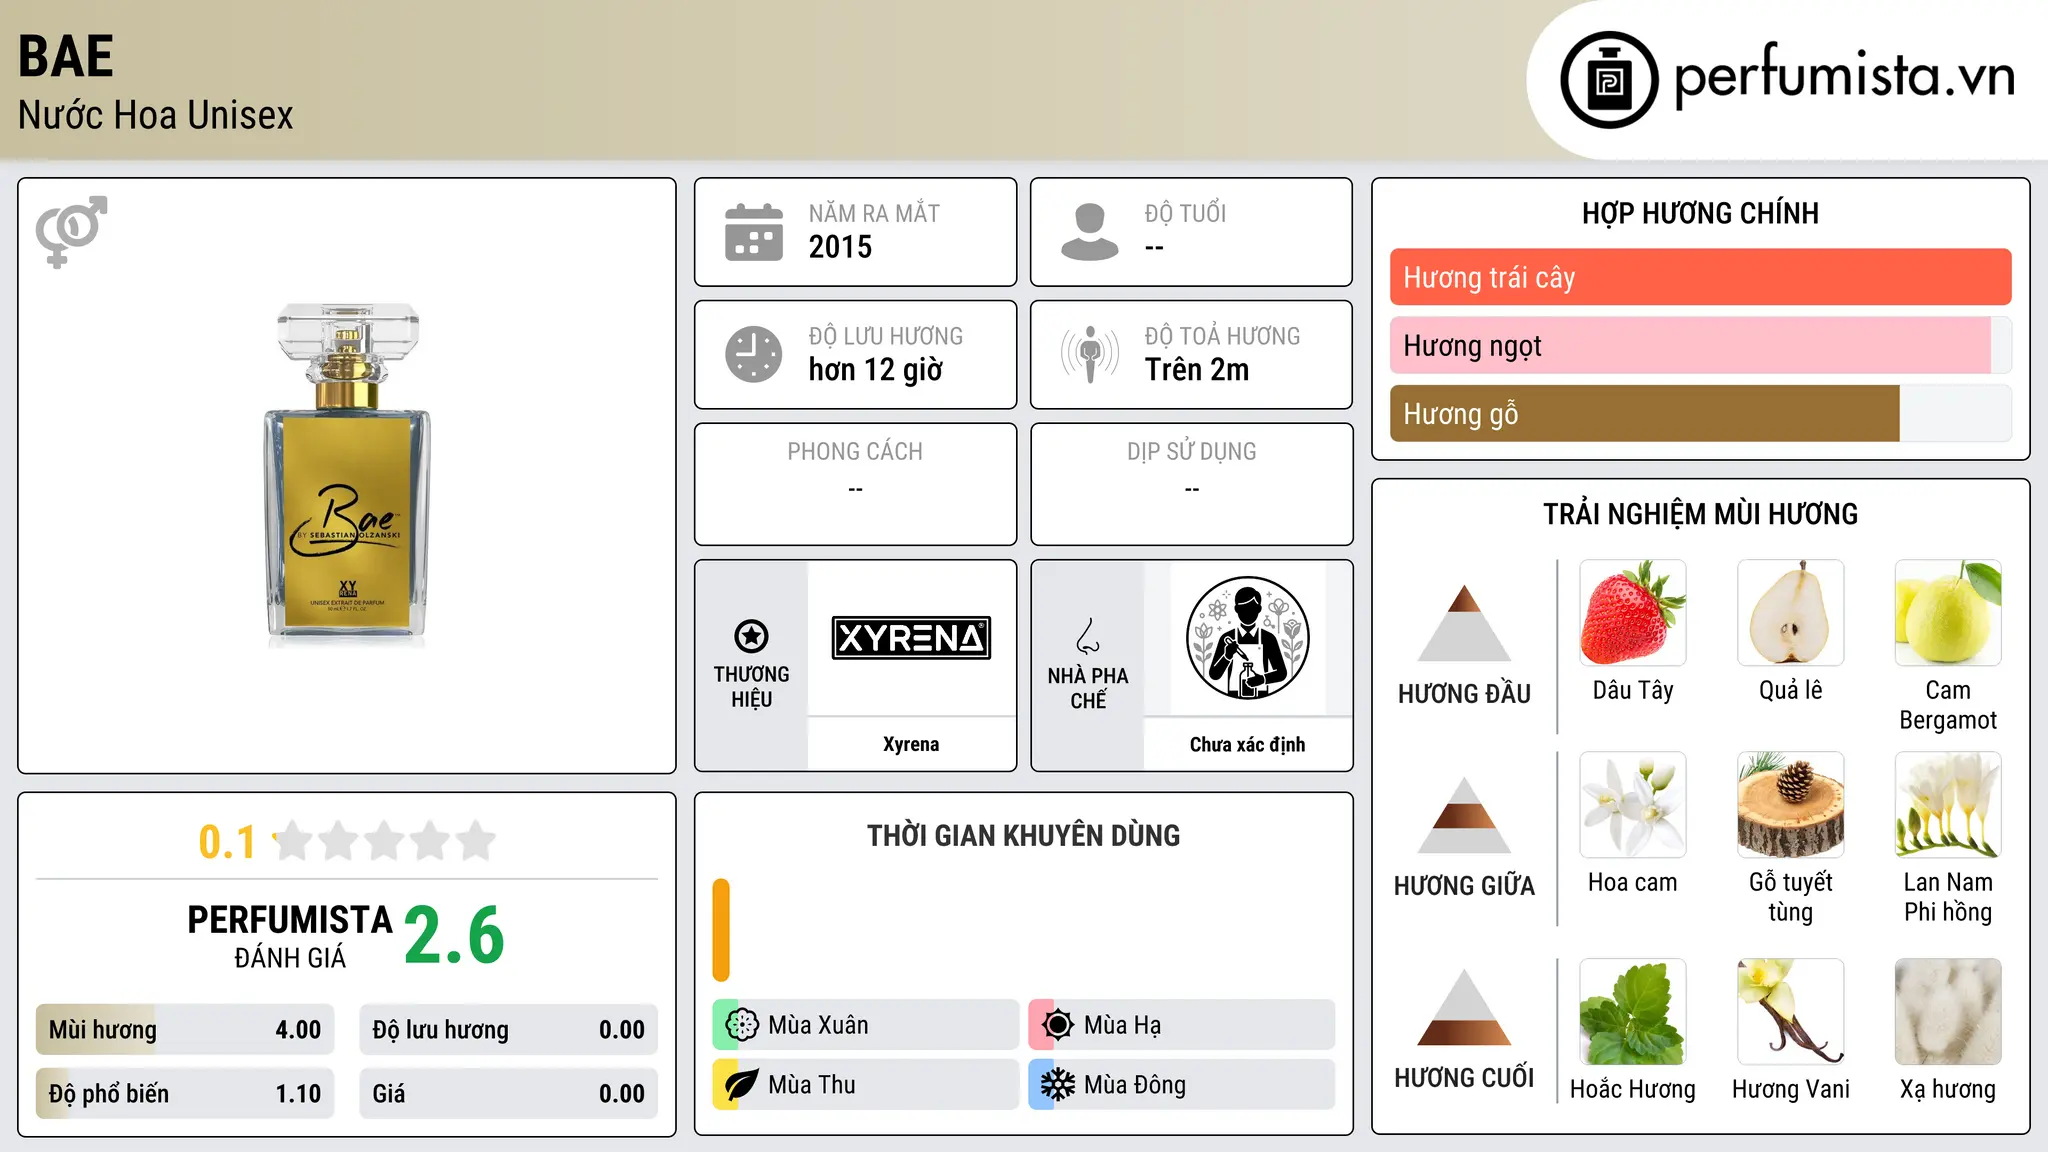2048x1152 pixels.
Task: Click the Mùa Hạ sun icon
Action: 1058,1025
